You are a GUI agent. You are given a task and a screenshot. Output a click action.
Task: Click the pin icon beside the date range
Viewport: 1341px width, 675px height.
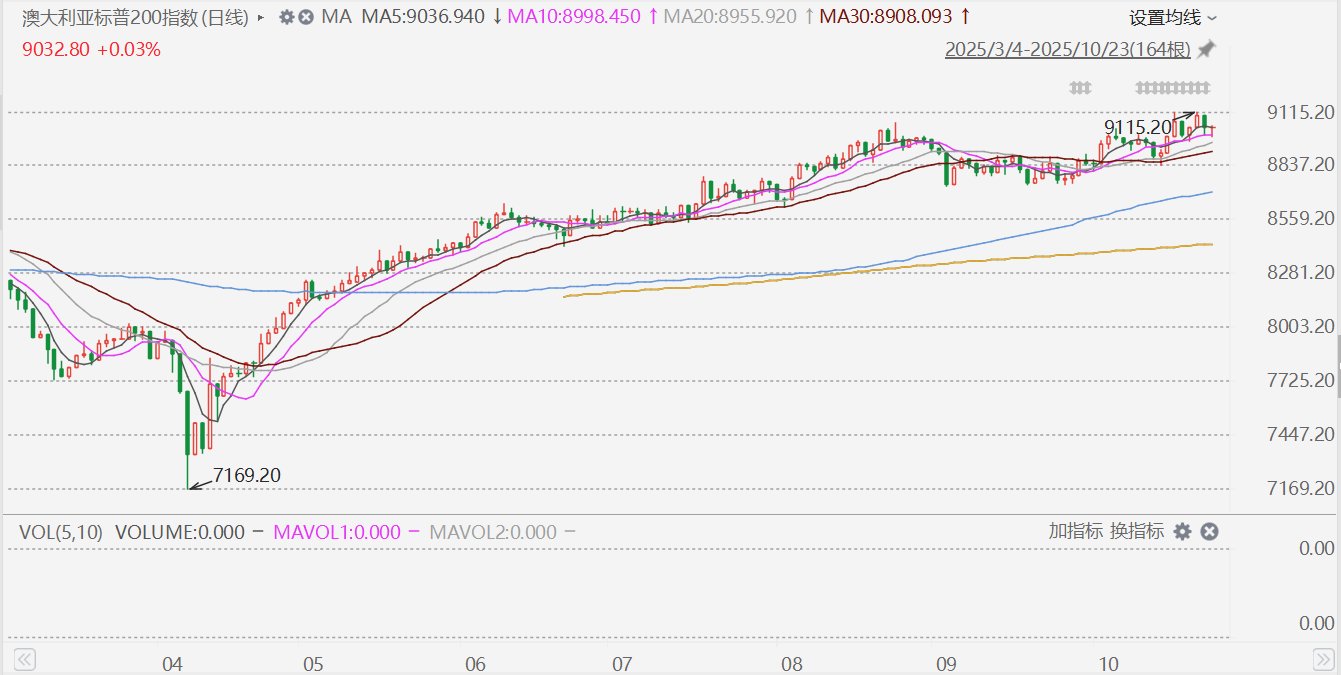[1207, 49]
